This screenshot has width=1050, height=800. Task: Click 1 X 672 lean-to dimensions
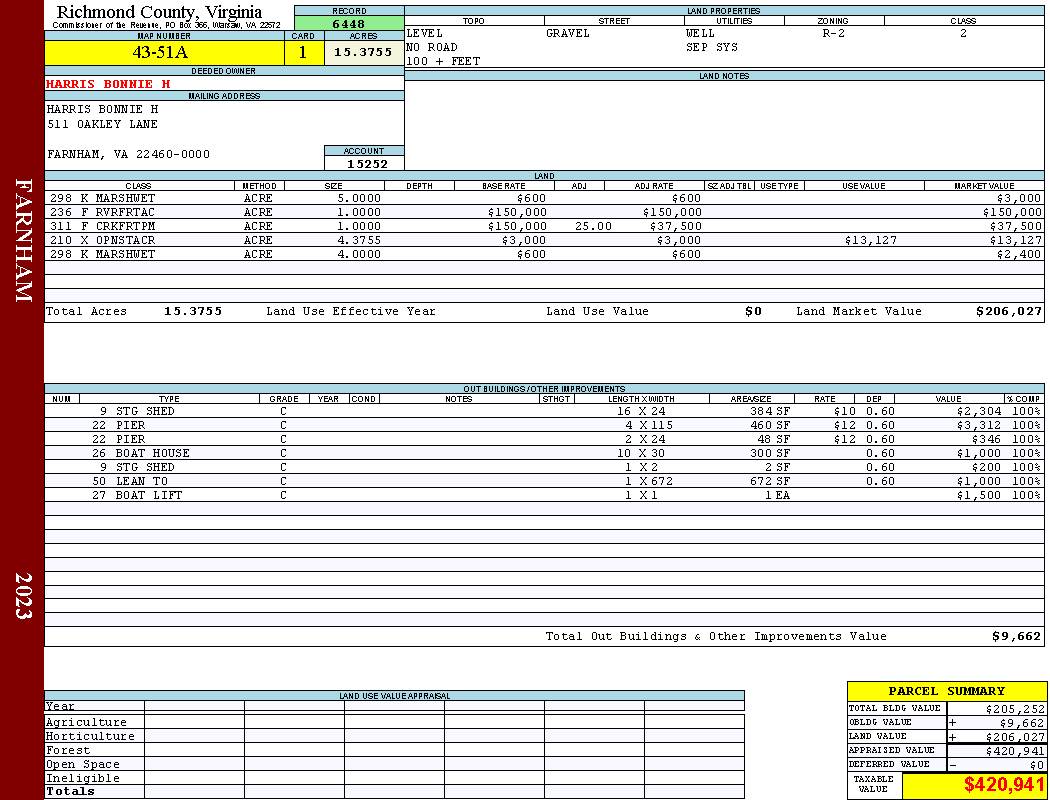[x=649, y=481]
